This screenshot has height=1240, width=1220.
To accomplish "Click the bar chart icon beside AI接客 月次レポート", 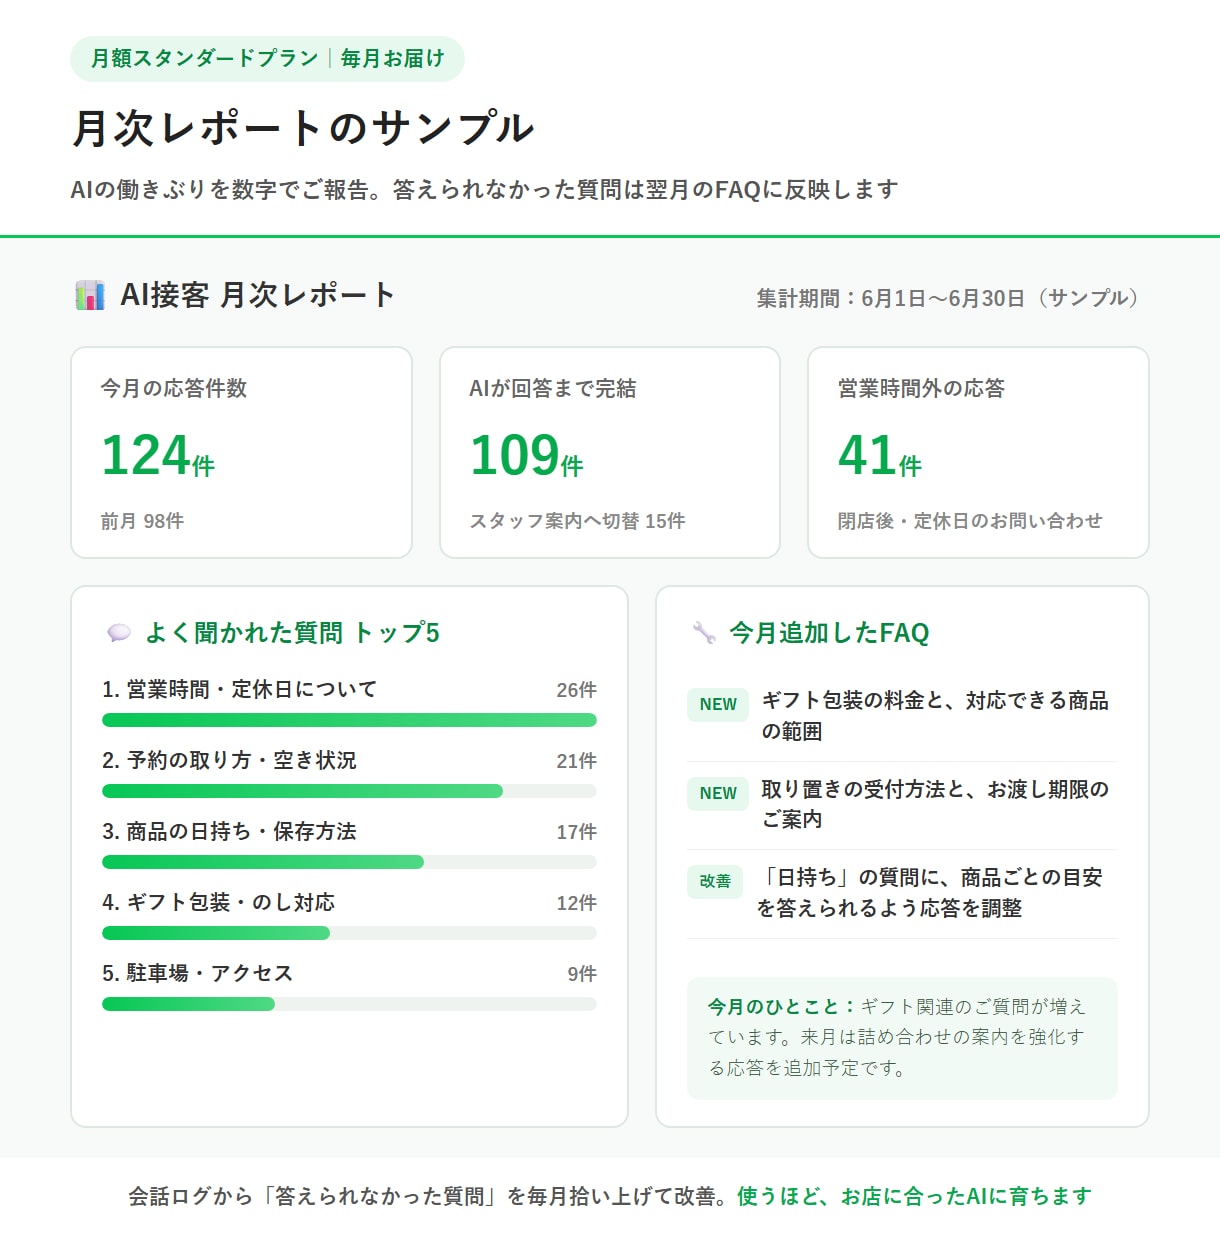I will tap(90, 295).
